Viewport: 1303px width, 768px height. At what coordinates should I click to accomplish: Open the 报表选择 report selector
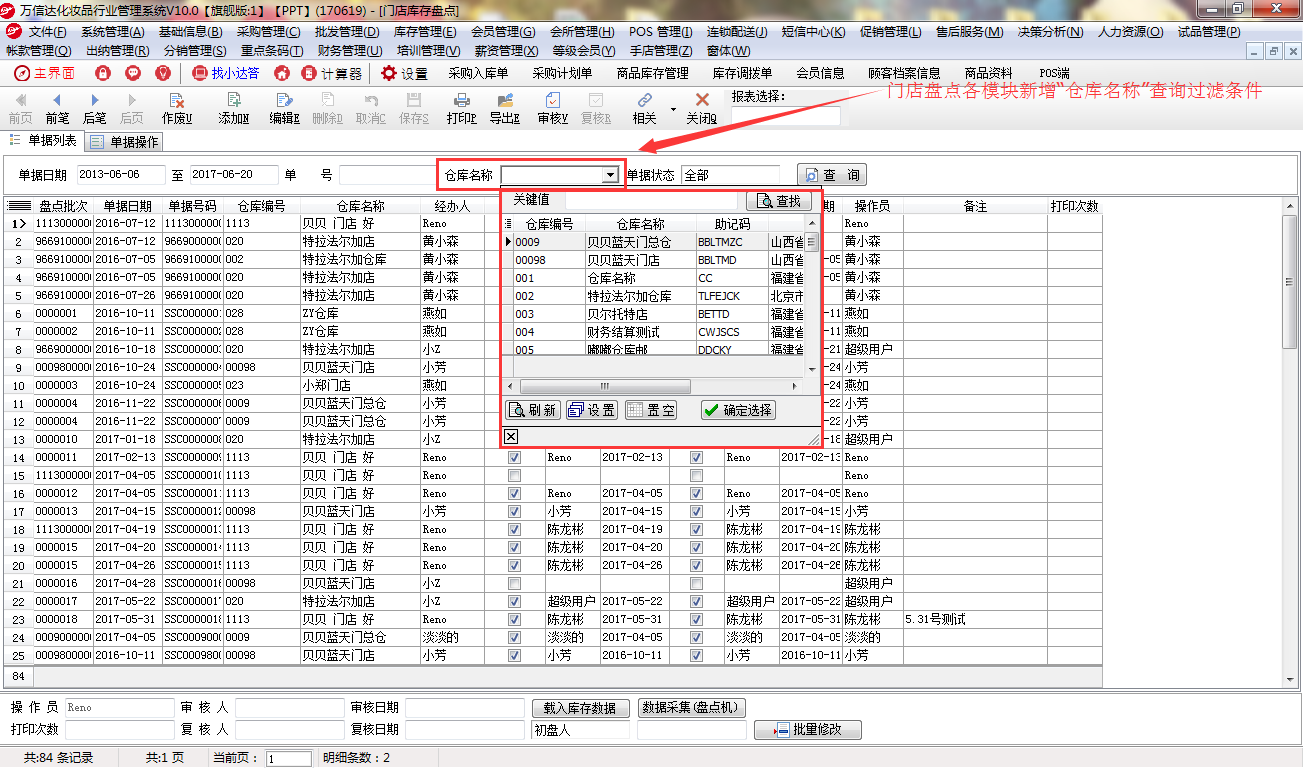pos(786,116)
